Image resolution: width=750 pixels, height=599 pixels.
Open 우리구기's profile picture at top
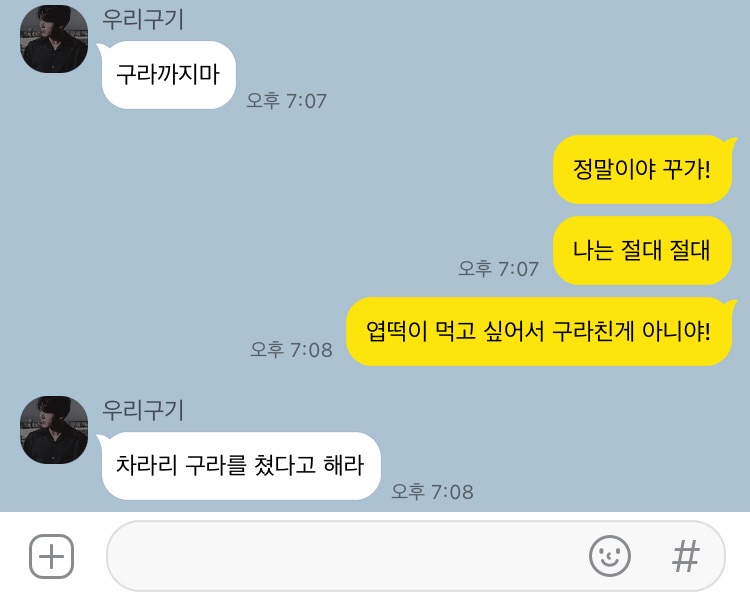pyautogui.click(x=54, y=39)
